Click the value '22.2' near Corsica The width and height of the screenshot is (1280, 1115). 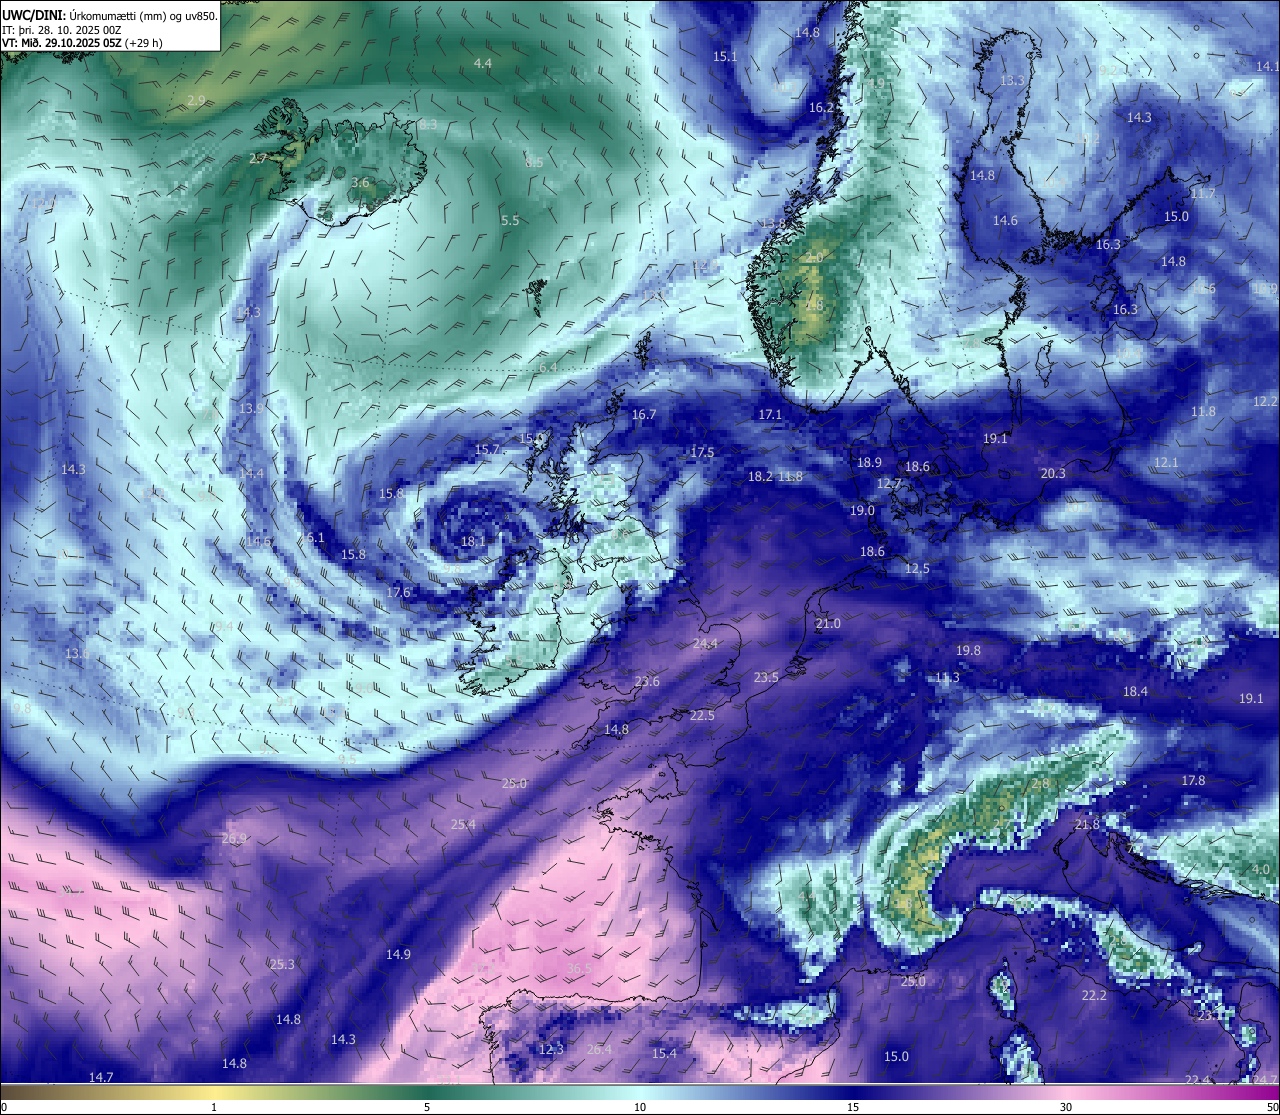click(x=1094, y=995)
